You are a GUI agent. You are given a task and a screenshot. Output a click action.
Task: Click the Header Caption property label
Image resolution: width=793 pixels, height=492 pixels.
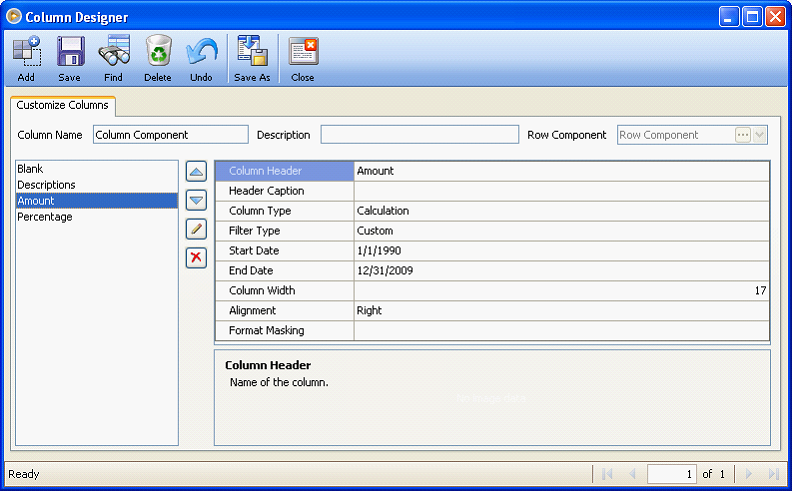click(267, 191)
